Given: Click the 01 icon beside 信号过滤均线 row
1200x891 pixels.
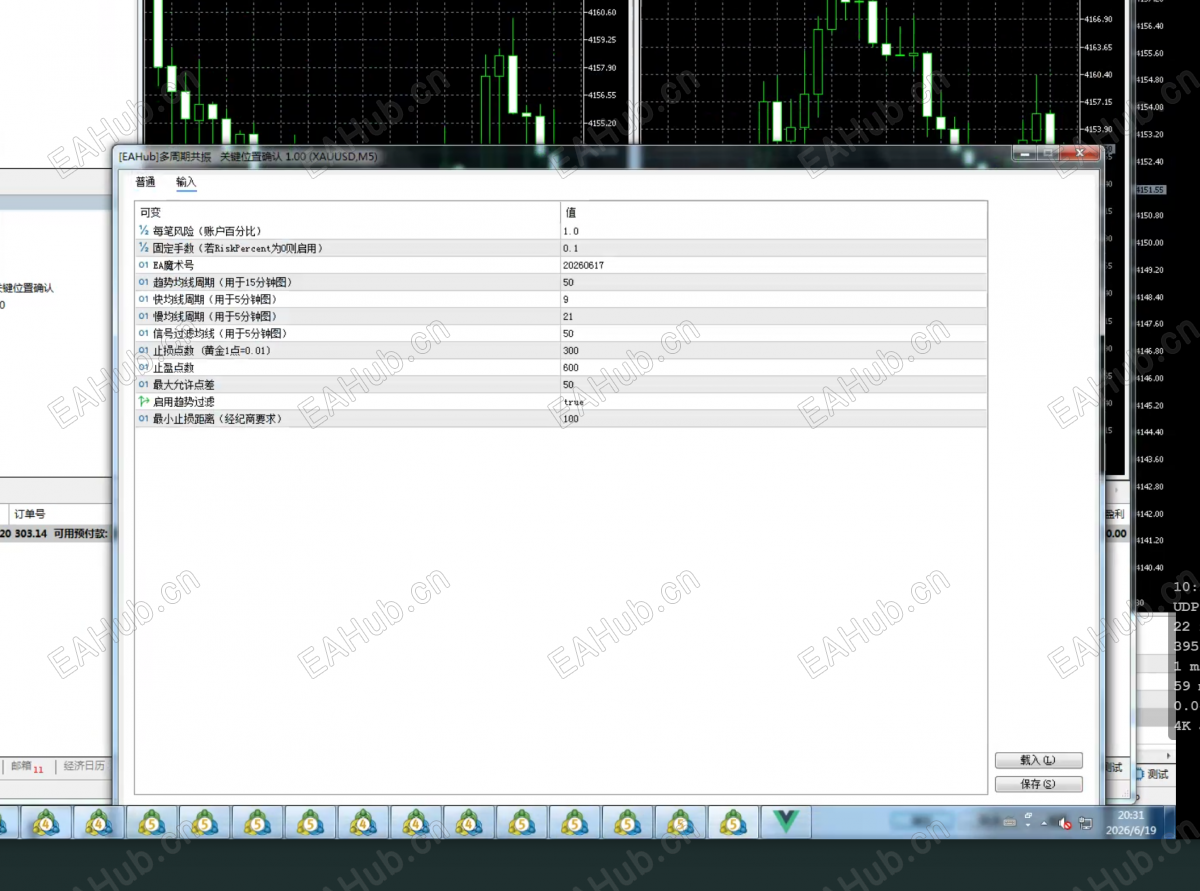Looking at the screenshot, I should click(144, 333).
